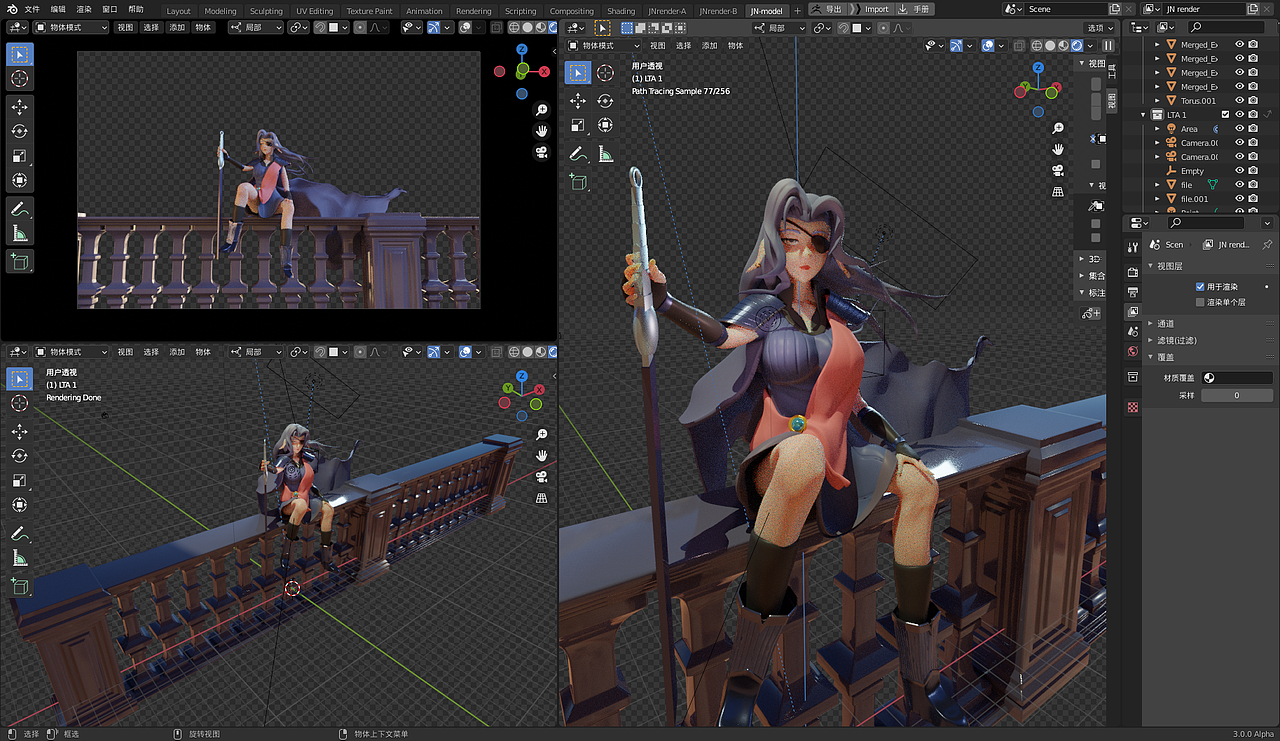Hide the Area light in the viewport

pos(1240,129)
